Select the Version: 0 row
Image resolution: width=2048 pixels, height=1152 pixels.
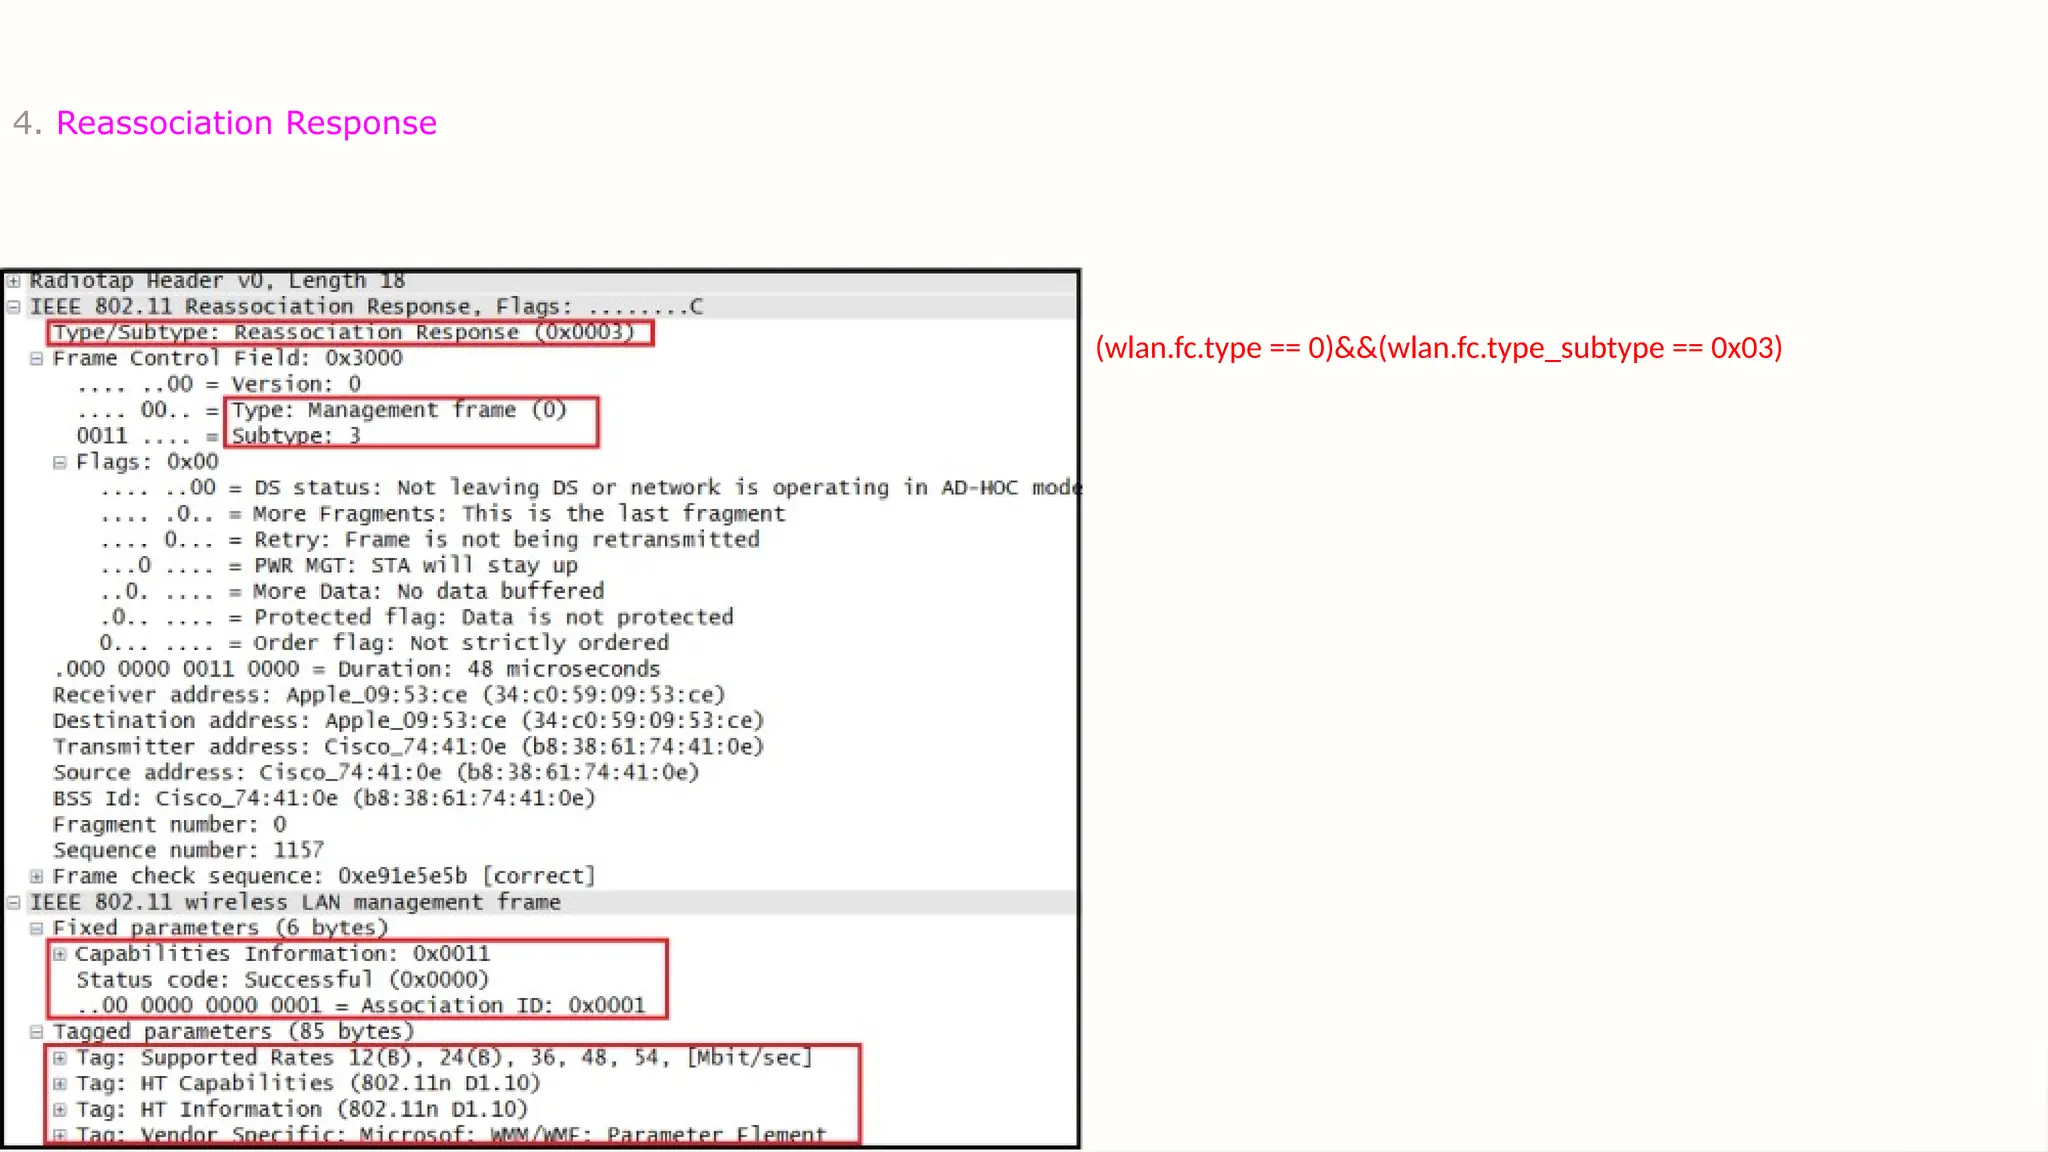219,384
